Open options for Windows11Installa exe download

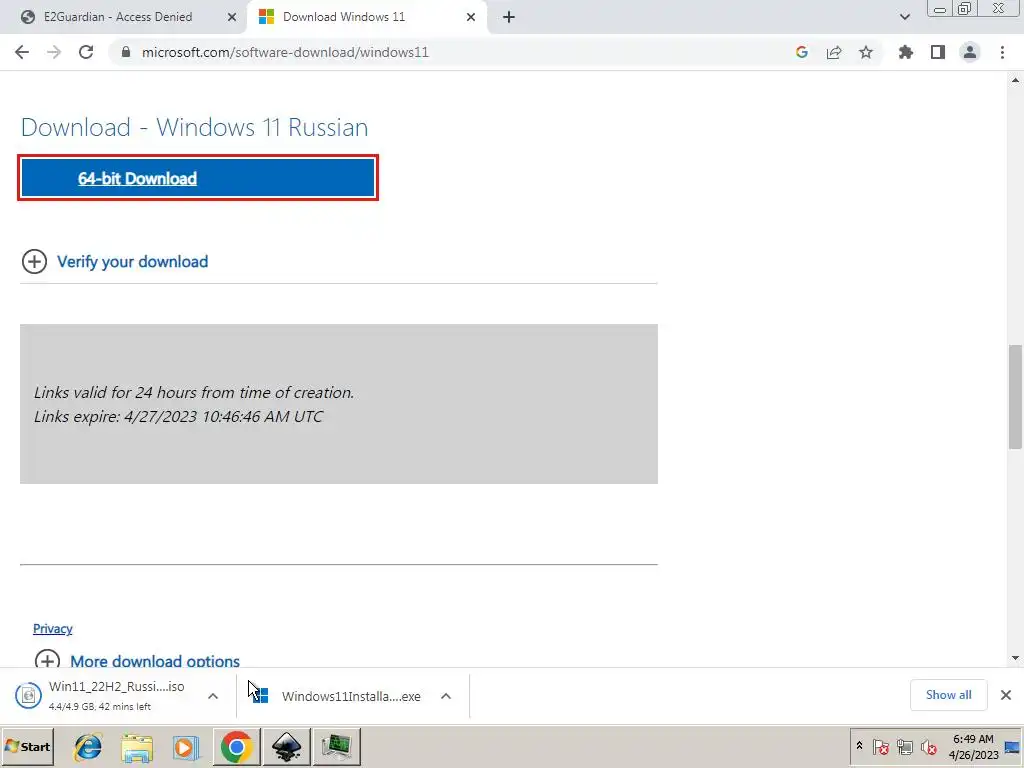tap(446, 696)
